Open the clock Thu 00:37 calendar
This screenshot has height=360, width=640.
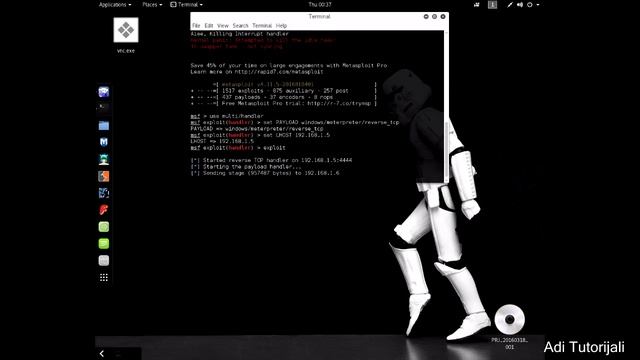[x=320, y=4]
